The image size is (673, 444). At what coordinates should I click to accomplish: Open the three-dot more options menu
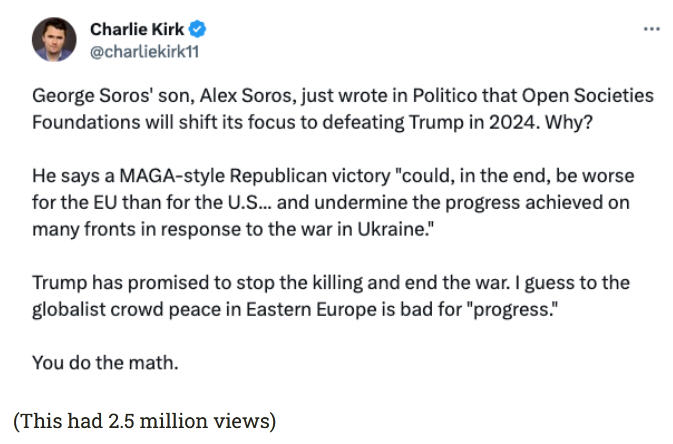(651, 28)
